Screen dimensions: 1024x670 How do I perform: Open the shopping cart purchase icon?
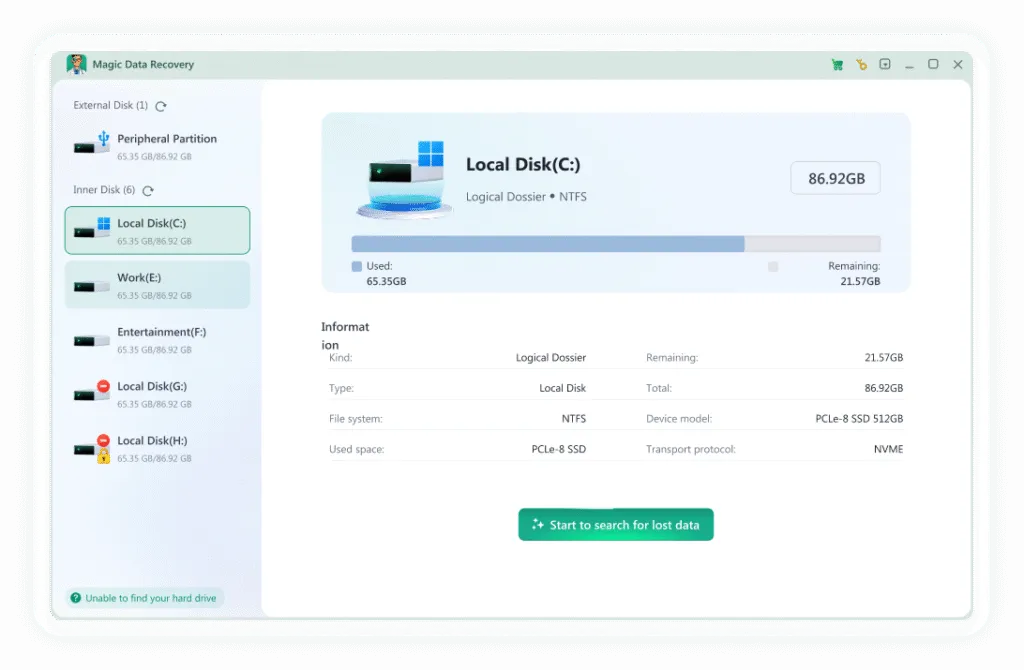pos(837,65)
